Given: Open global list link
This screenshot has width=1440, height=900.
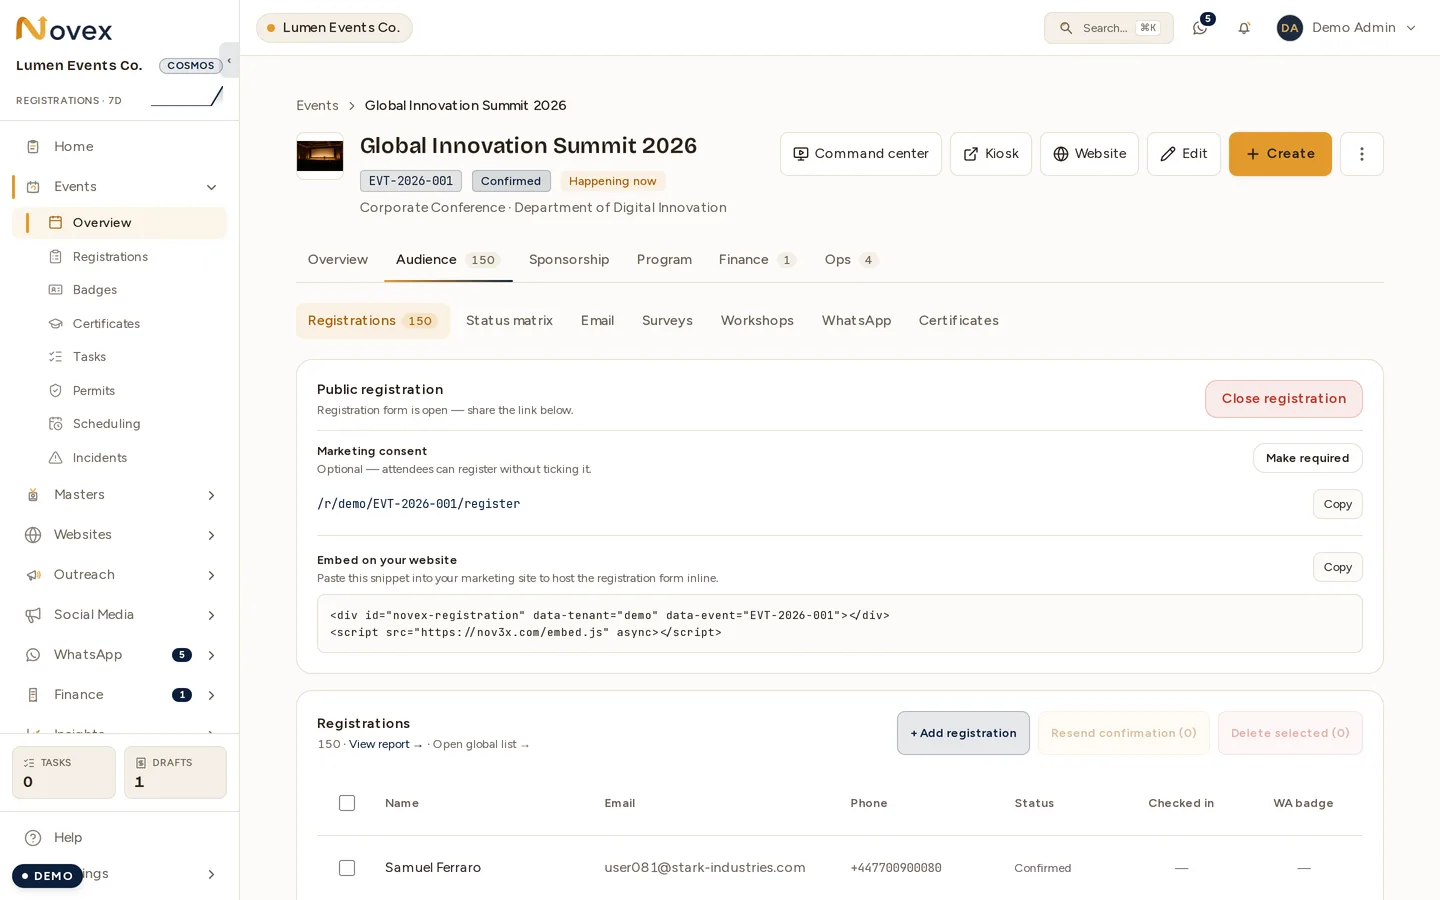Looking at the screenshot, I should point(481,745).
